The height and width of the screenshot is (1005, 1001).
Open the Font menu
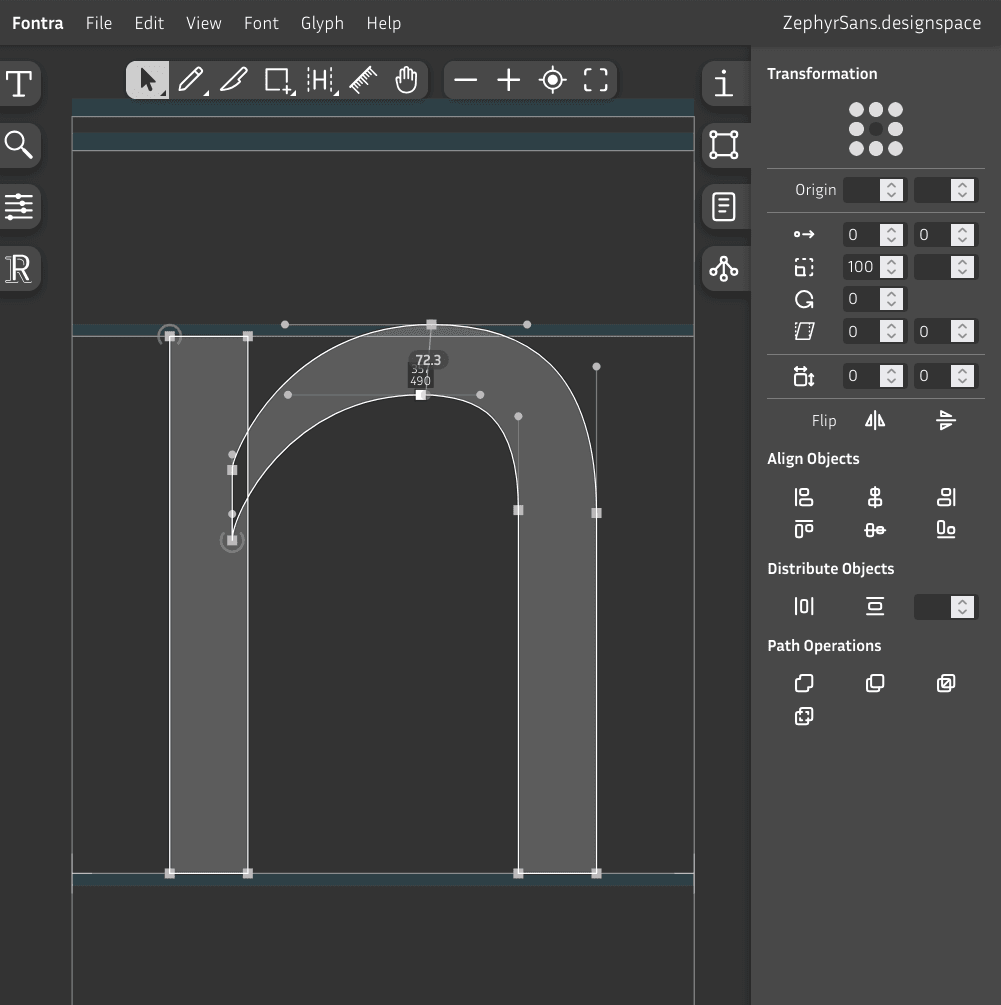click(x=261, y=23)
